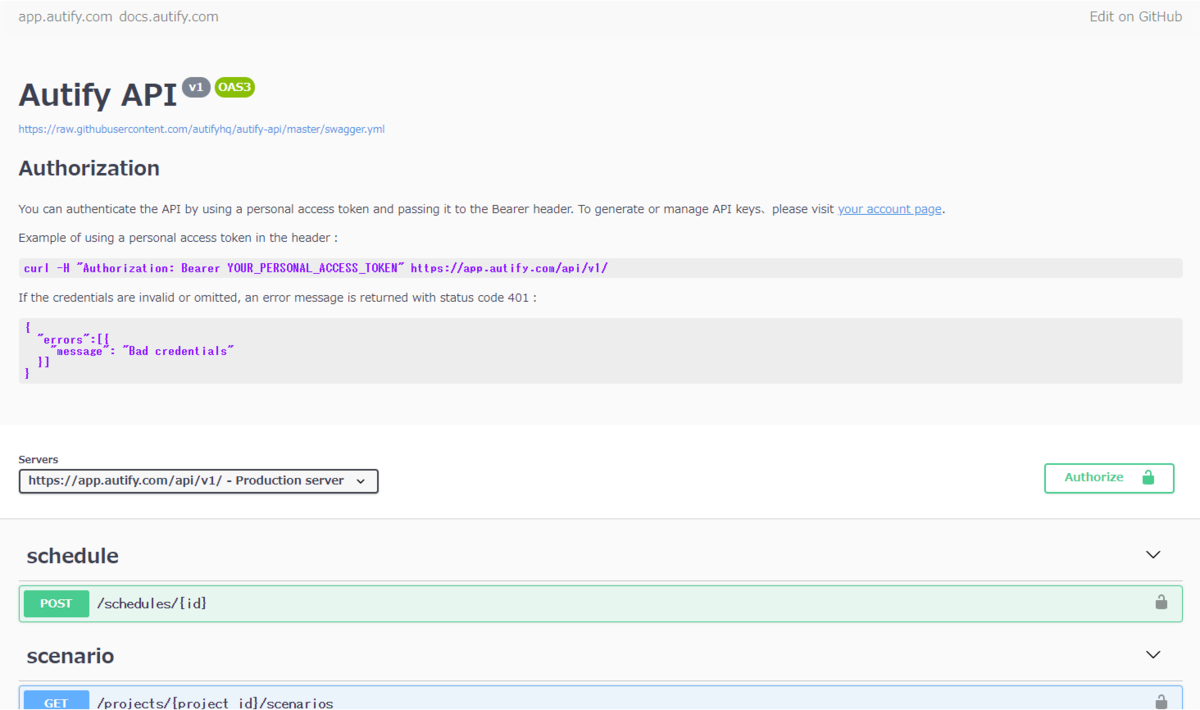1200x710 pixels.
Task: Collapse the schedule section chevron
Action: 1153,555
